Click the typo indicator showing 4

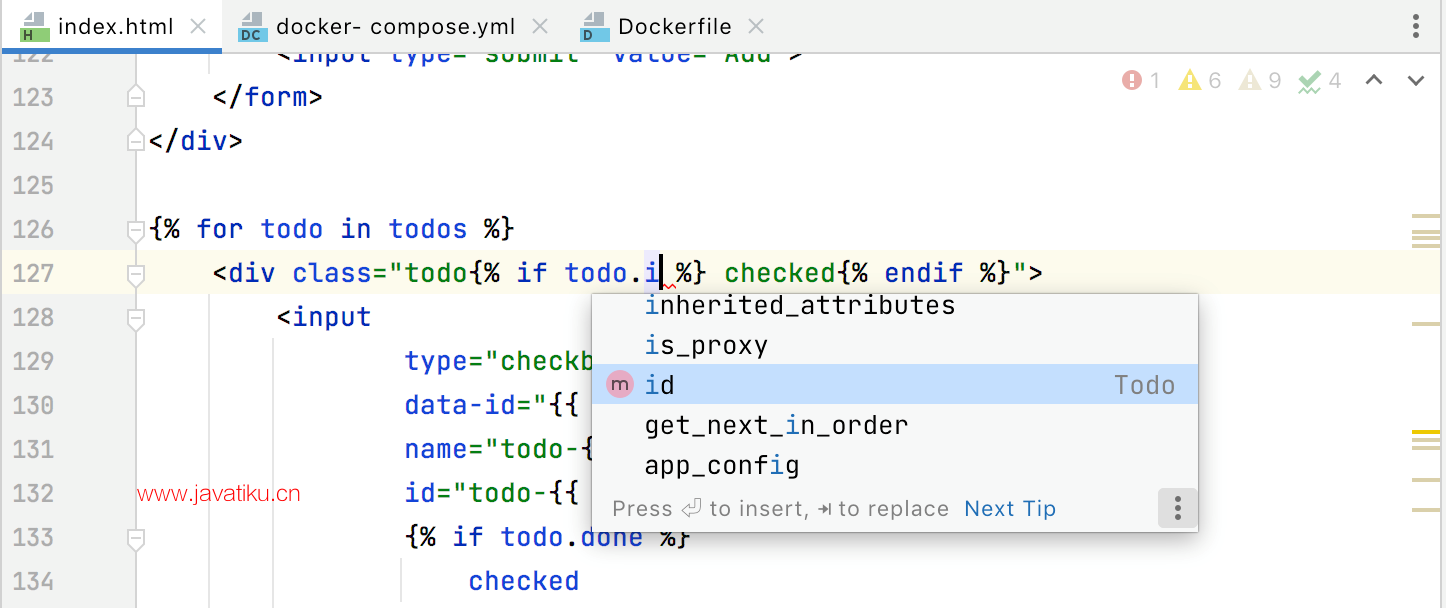coord(1319,81)
